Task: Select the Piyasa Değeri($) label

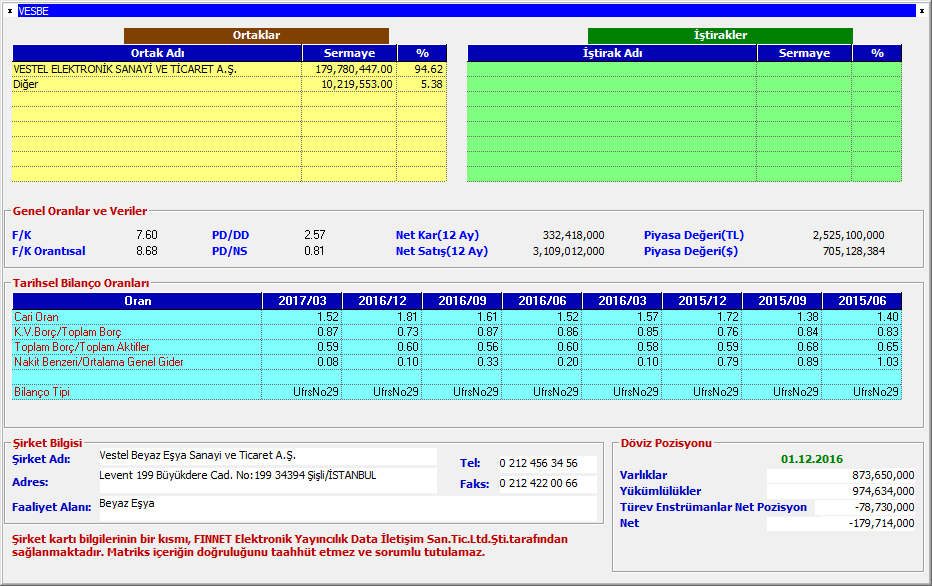Action: 691,251
